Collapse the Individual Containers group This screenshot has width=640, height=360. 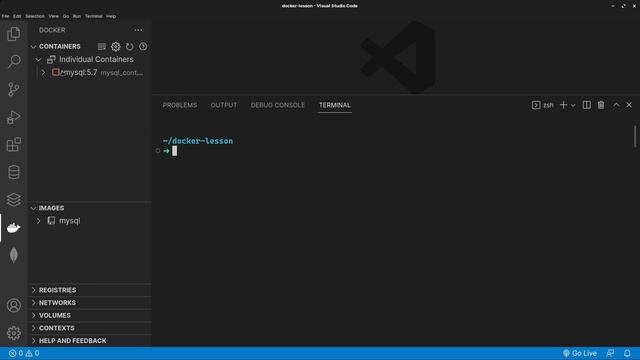pyautogui.click(x=38, y=60)
